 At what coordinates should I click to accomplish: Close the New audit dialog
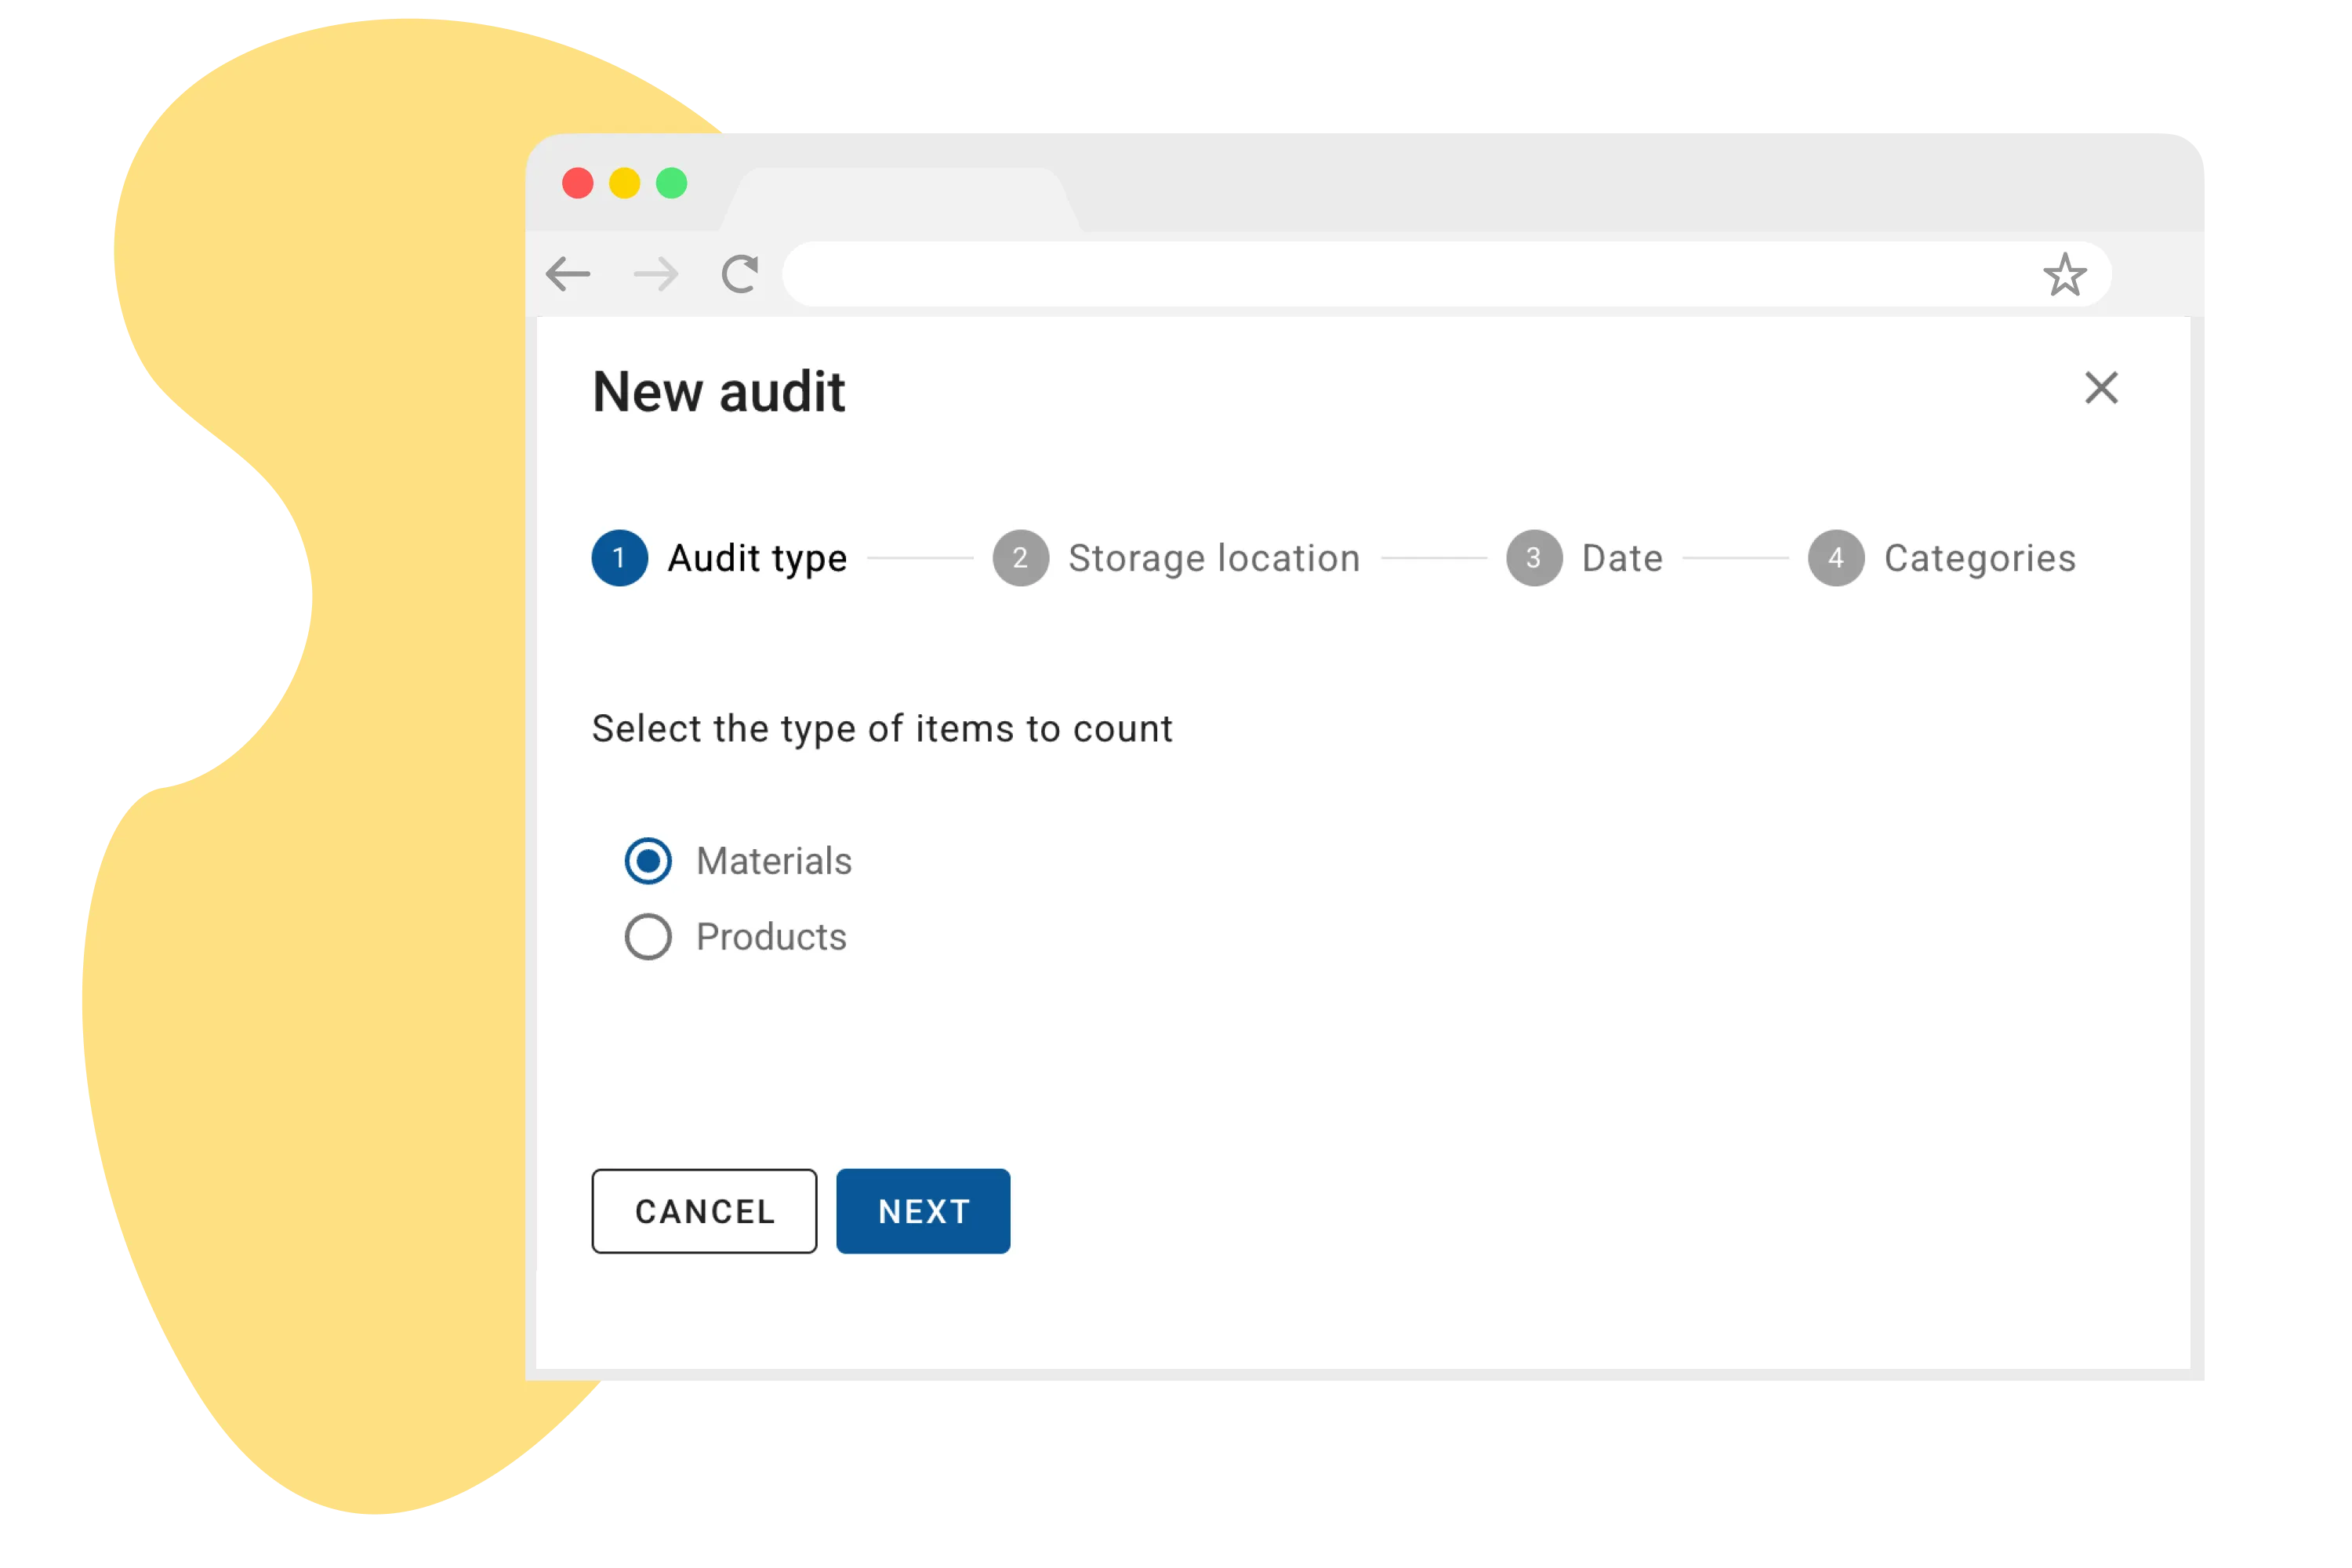pos(2102,389)
